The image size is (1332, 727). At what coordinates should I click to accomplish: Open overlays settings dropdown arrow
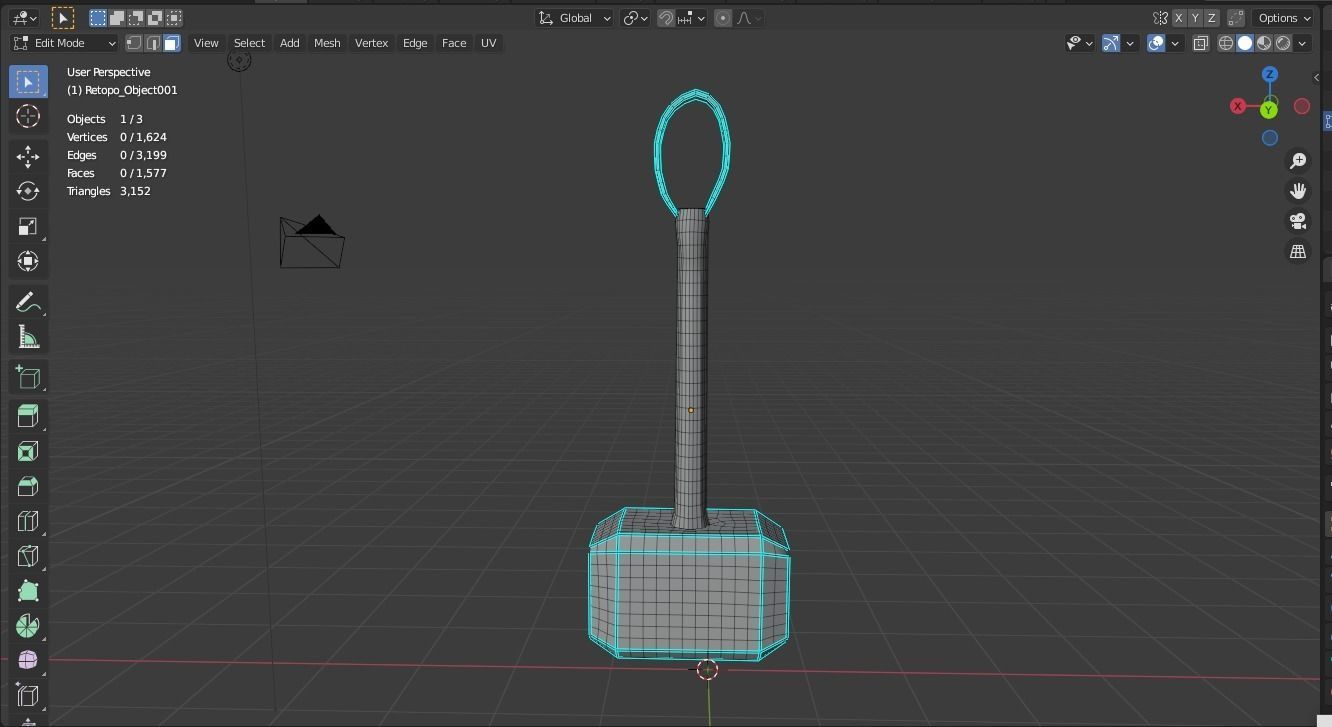click(1175, 43)
